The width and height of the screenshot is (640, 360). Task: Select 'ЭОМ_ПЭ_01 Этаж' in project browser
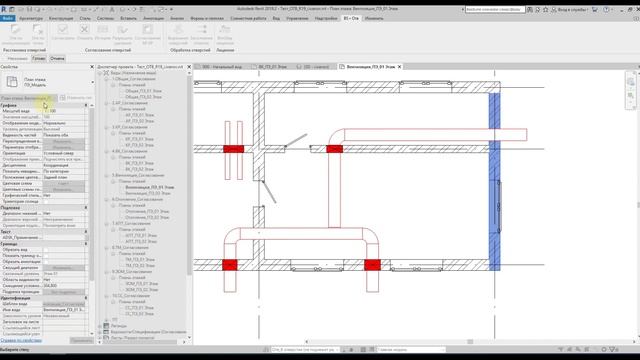click(x=142, y=284)
